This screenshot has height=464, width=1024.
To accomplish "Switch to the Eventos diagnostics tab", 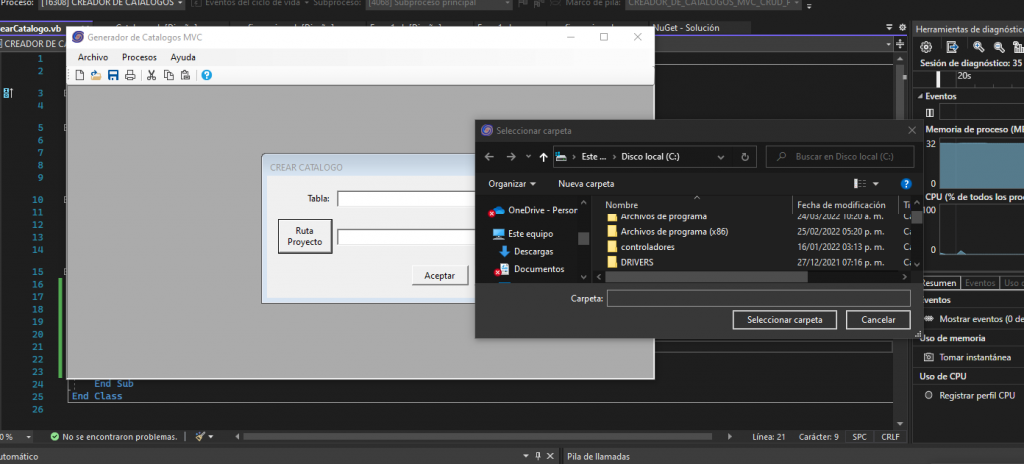I will [979, 283].
